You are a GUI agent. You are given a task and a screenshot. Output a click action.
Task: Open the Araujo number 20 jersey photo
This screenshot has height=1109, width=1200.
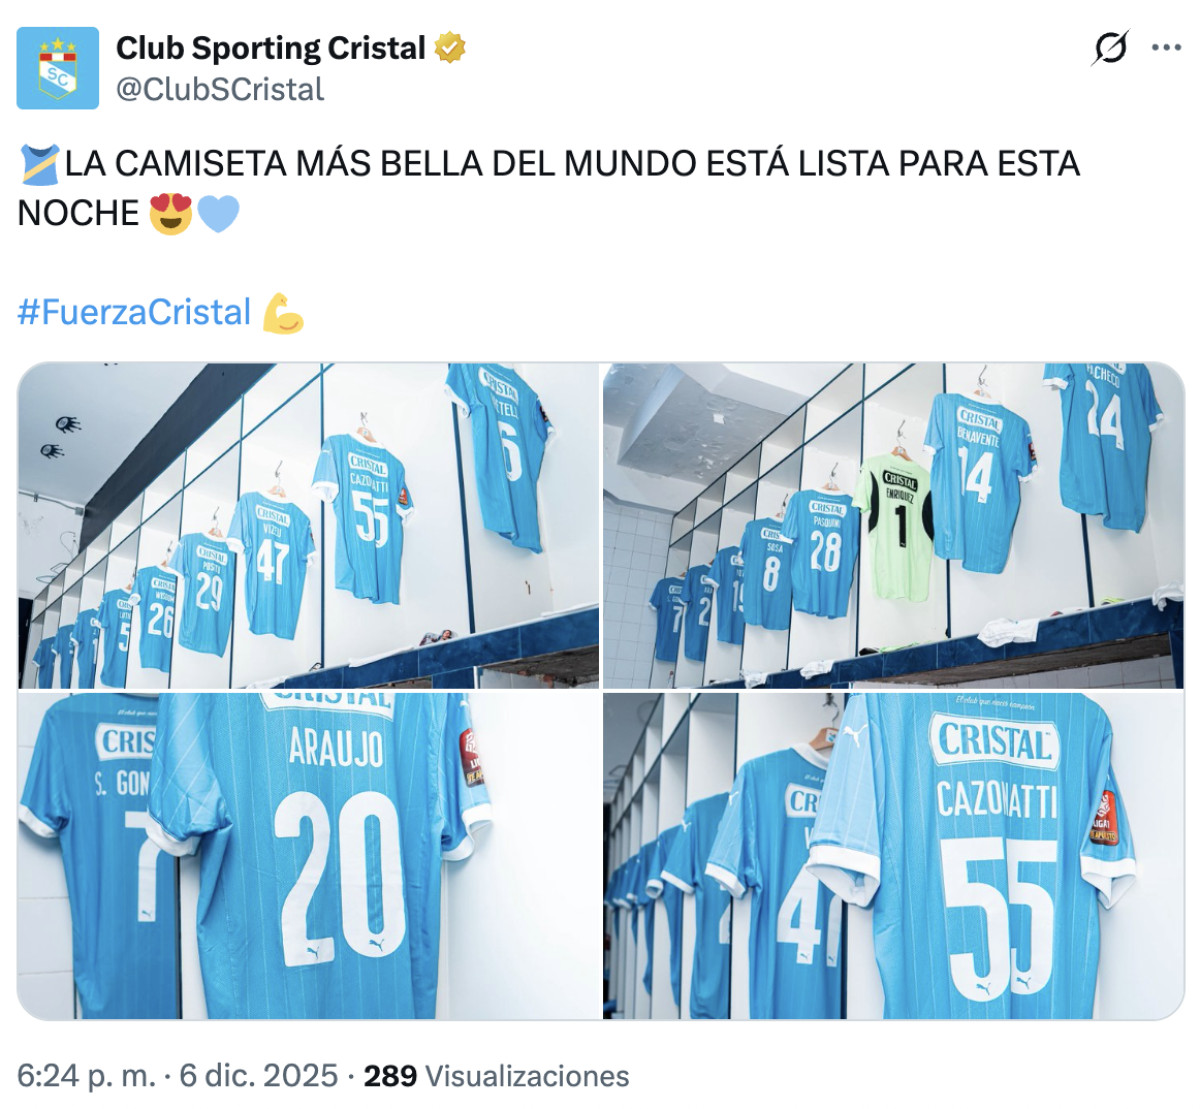pyautogui.click(x=308, y=856)
